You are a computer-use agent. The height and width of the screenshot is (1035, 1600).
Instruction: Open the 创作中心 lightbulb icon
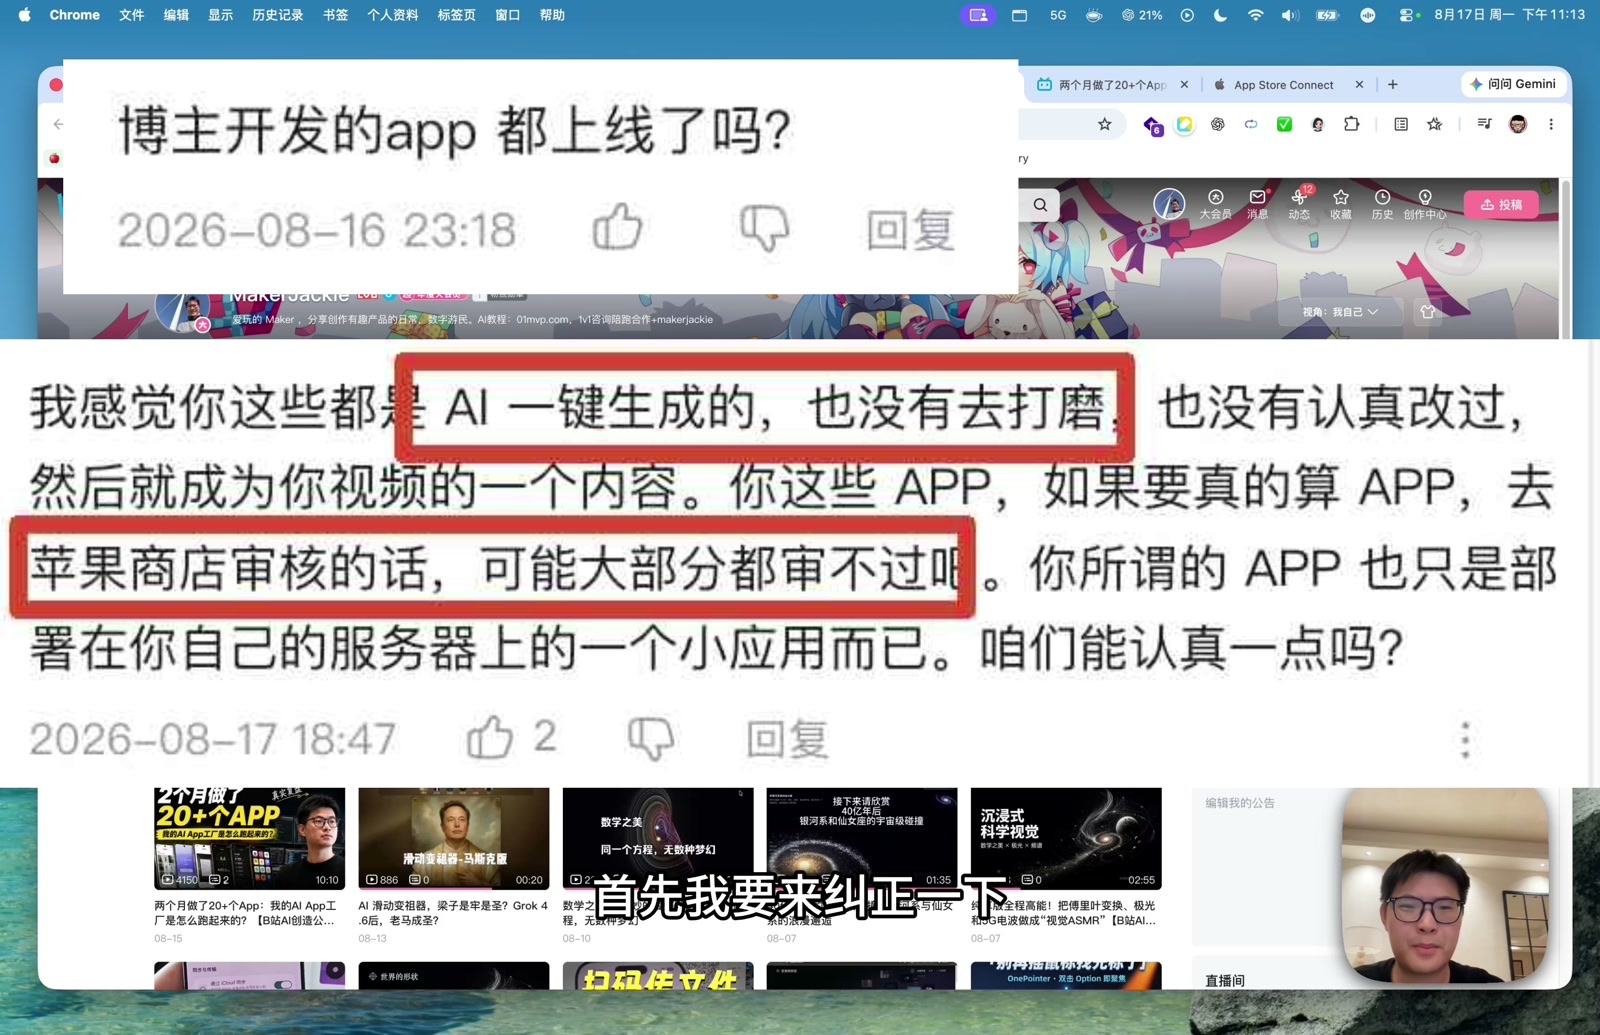point(1425,204)
